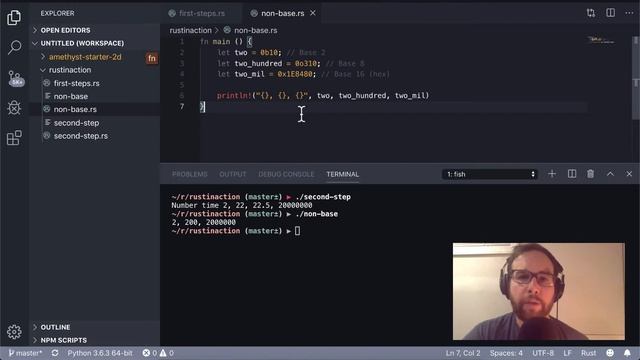The height and width of the screenshot is (360, 640).
Task: Switch to the Debug Console tab
Action: [x=287, y=174]
